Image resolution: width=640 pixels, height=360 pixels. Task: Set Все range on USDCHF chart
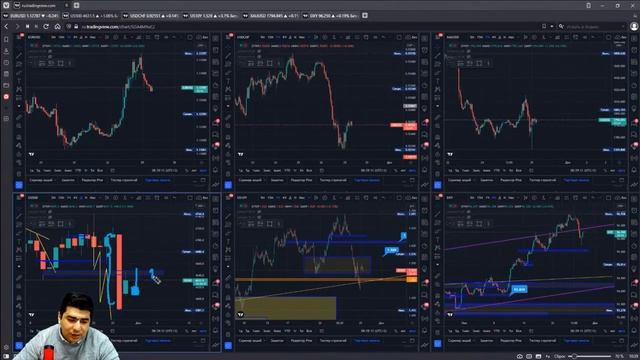pyautogui.click(x=309, y=170)
